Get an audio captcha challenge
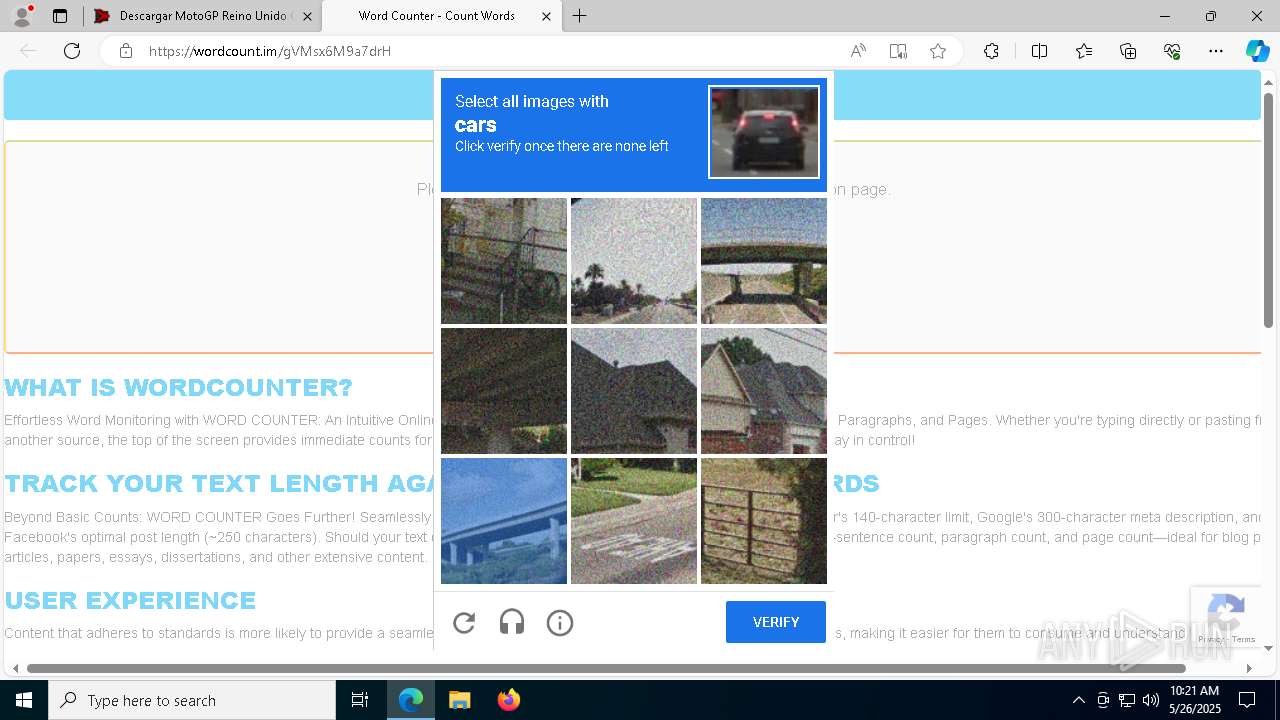 point(512,623)
